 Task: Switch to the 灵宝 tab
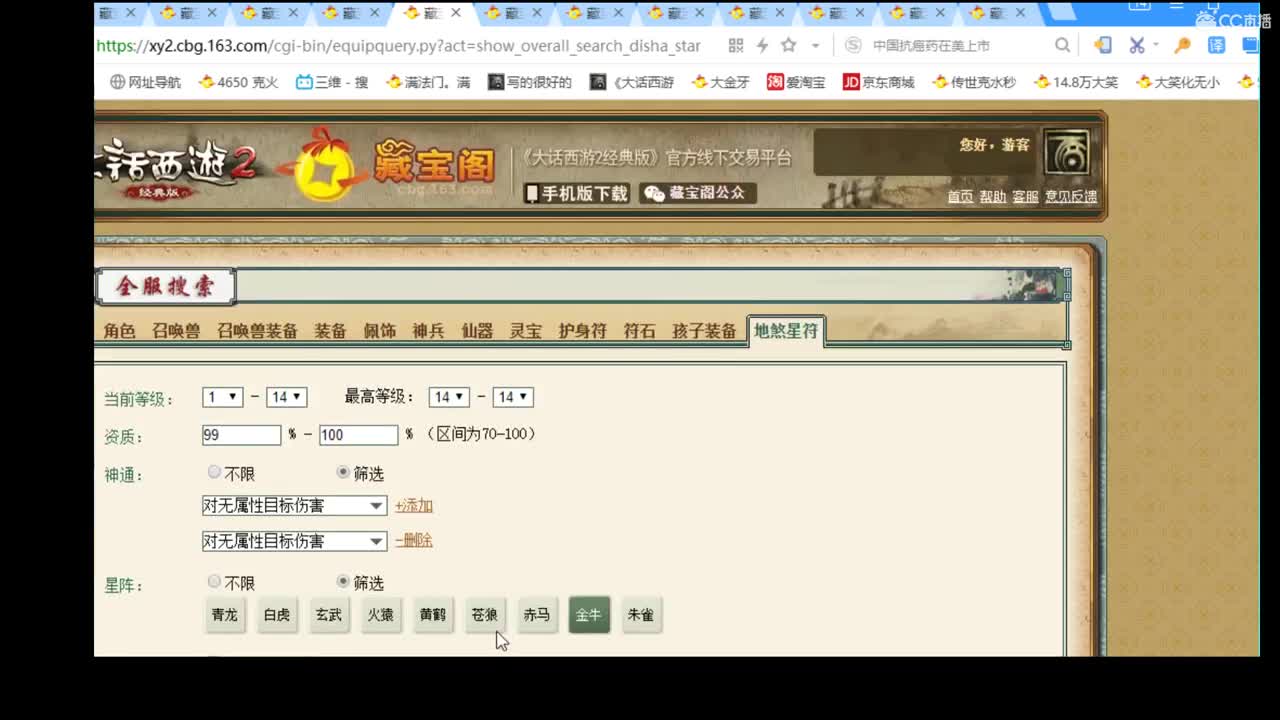526,331
